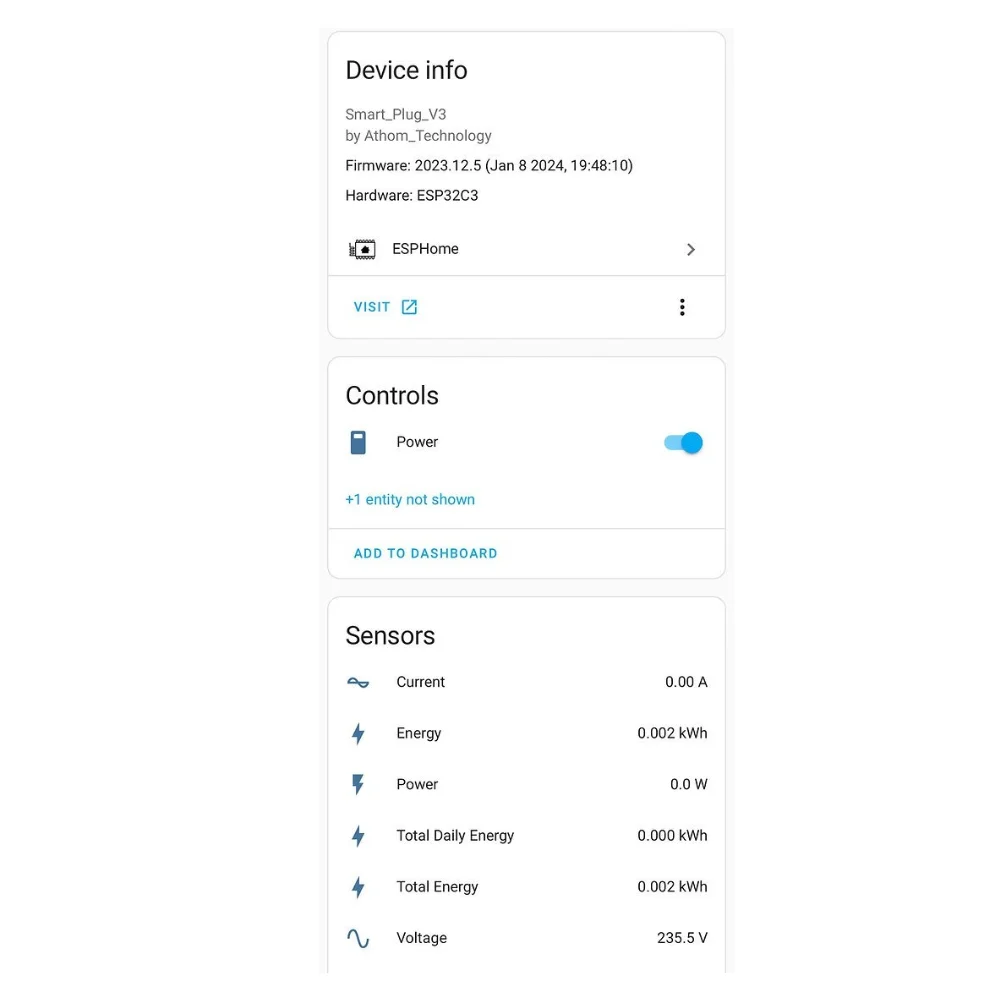The image size is (1000, 1000).
Task: Click the Energy sensor lightning icon
Action: click(x=358, y=734)
